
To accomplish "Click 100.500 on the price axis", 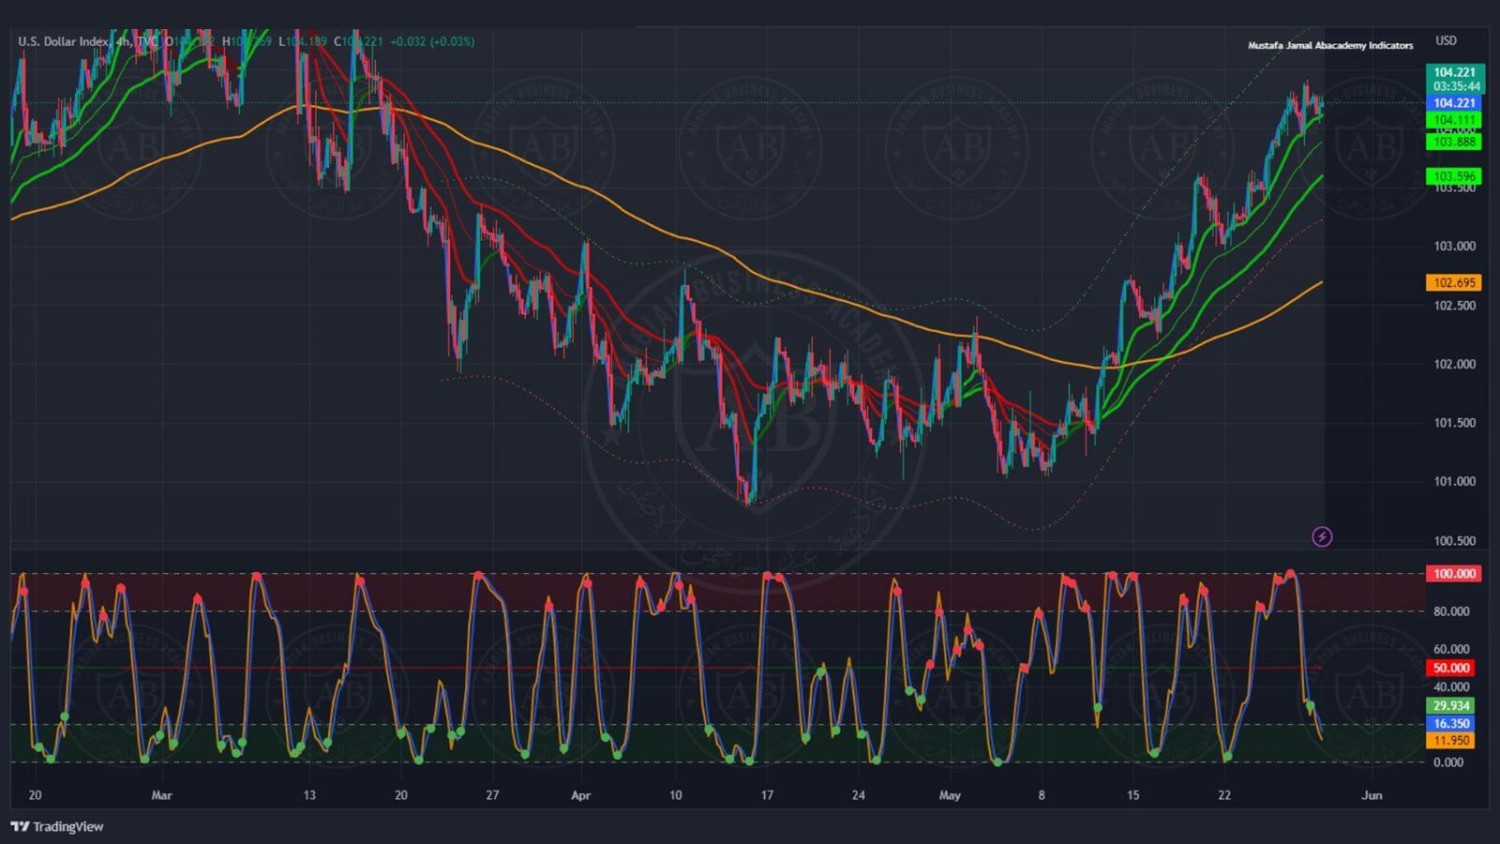I will coord(1454,541).
